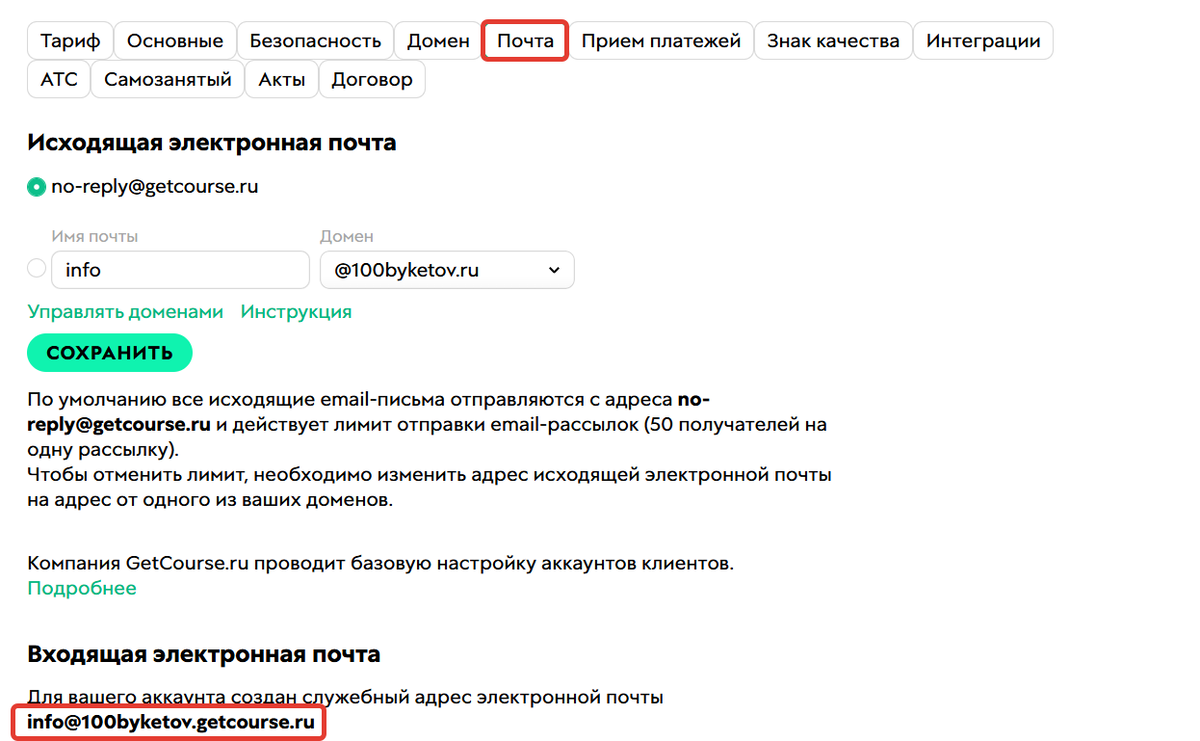This screenshot has width=1200, height=741.
Task: Open the Самозанятый tab
Action: (x=168, y=79)
